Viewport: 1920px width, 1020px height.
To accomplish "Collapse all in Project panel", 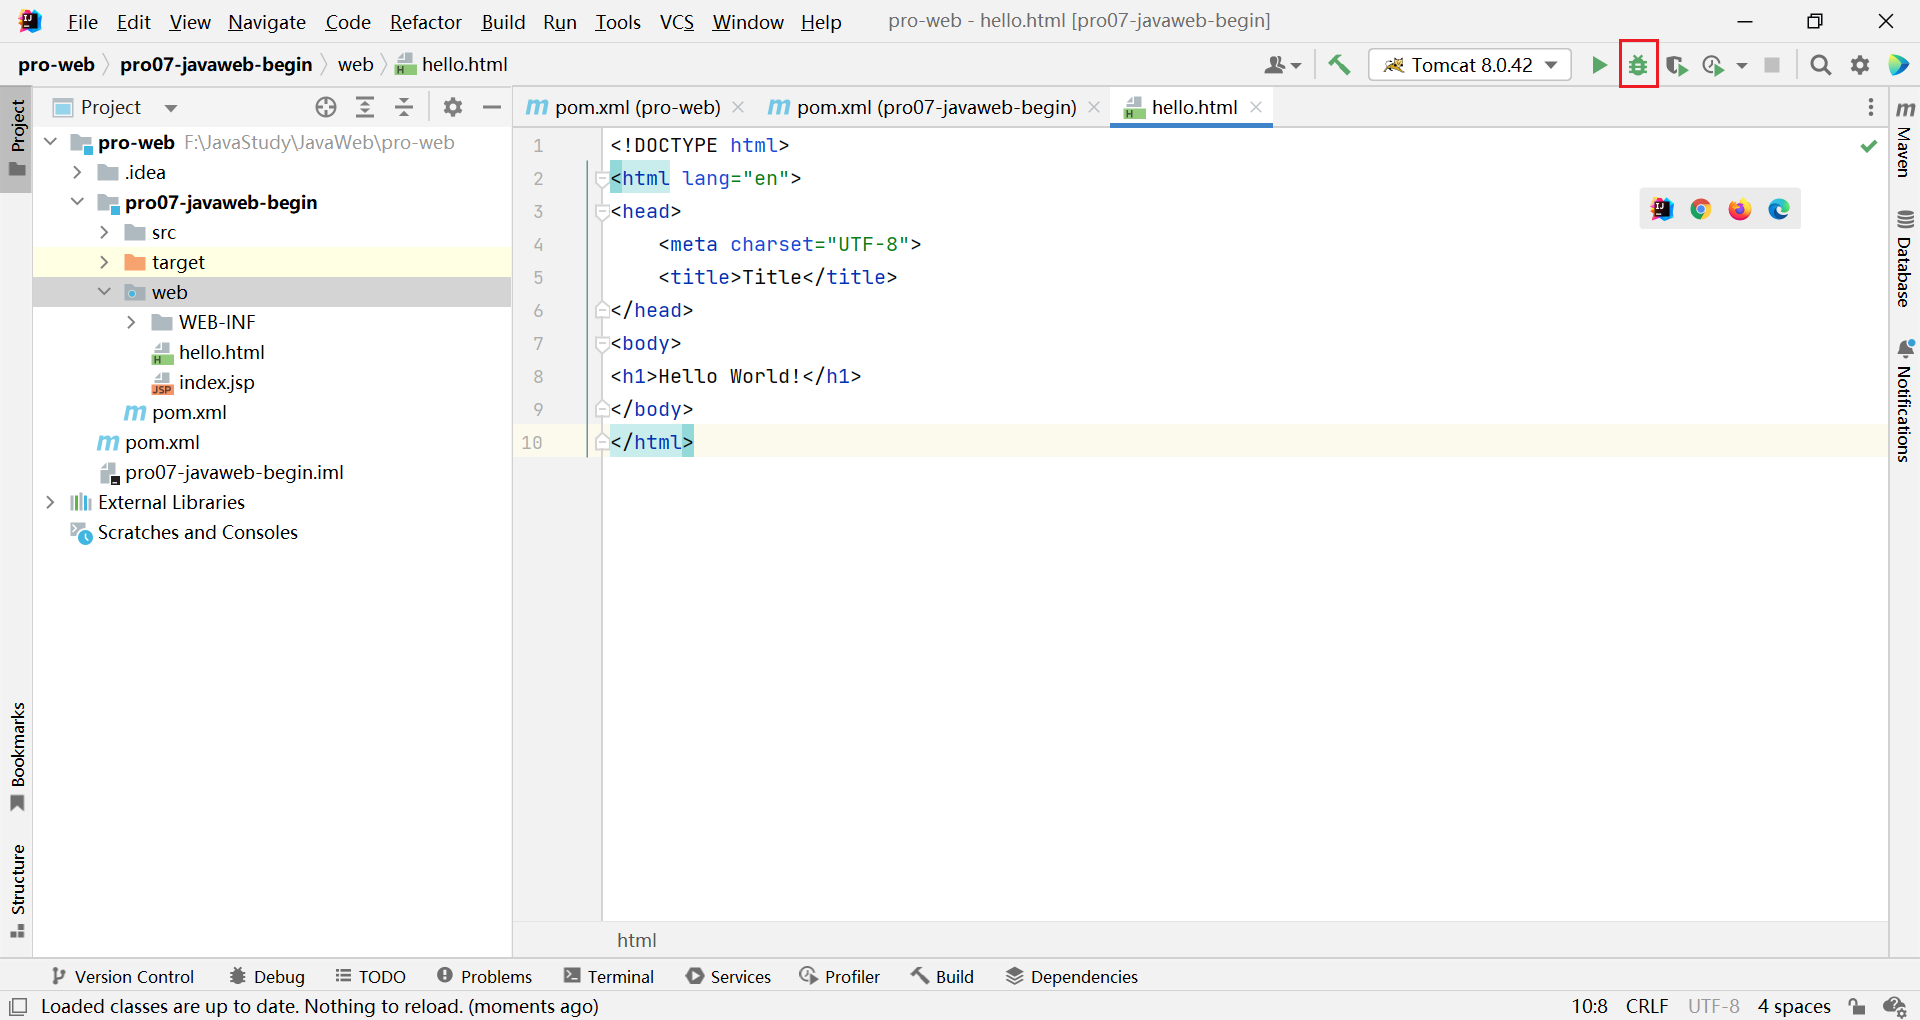I will pyautogui.click(x=404, y=107).
